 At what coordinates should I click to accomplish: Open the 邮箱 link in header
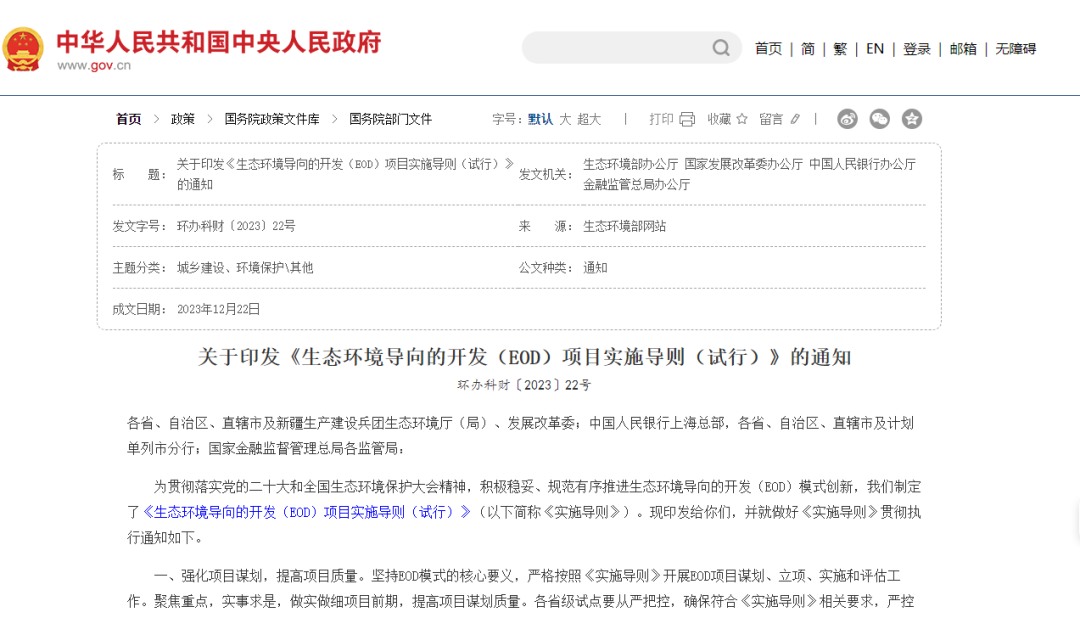[963, 48]
